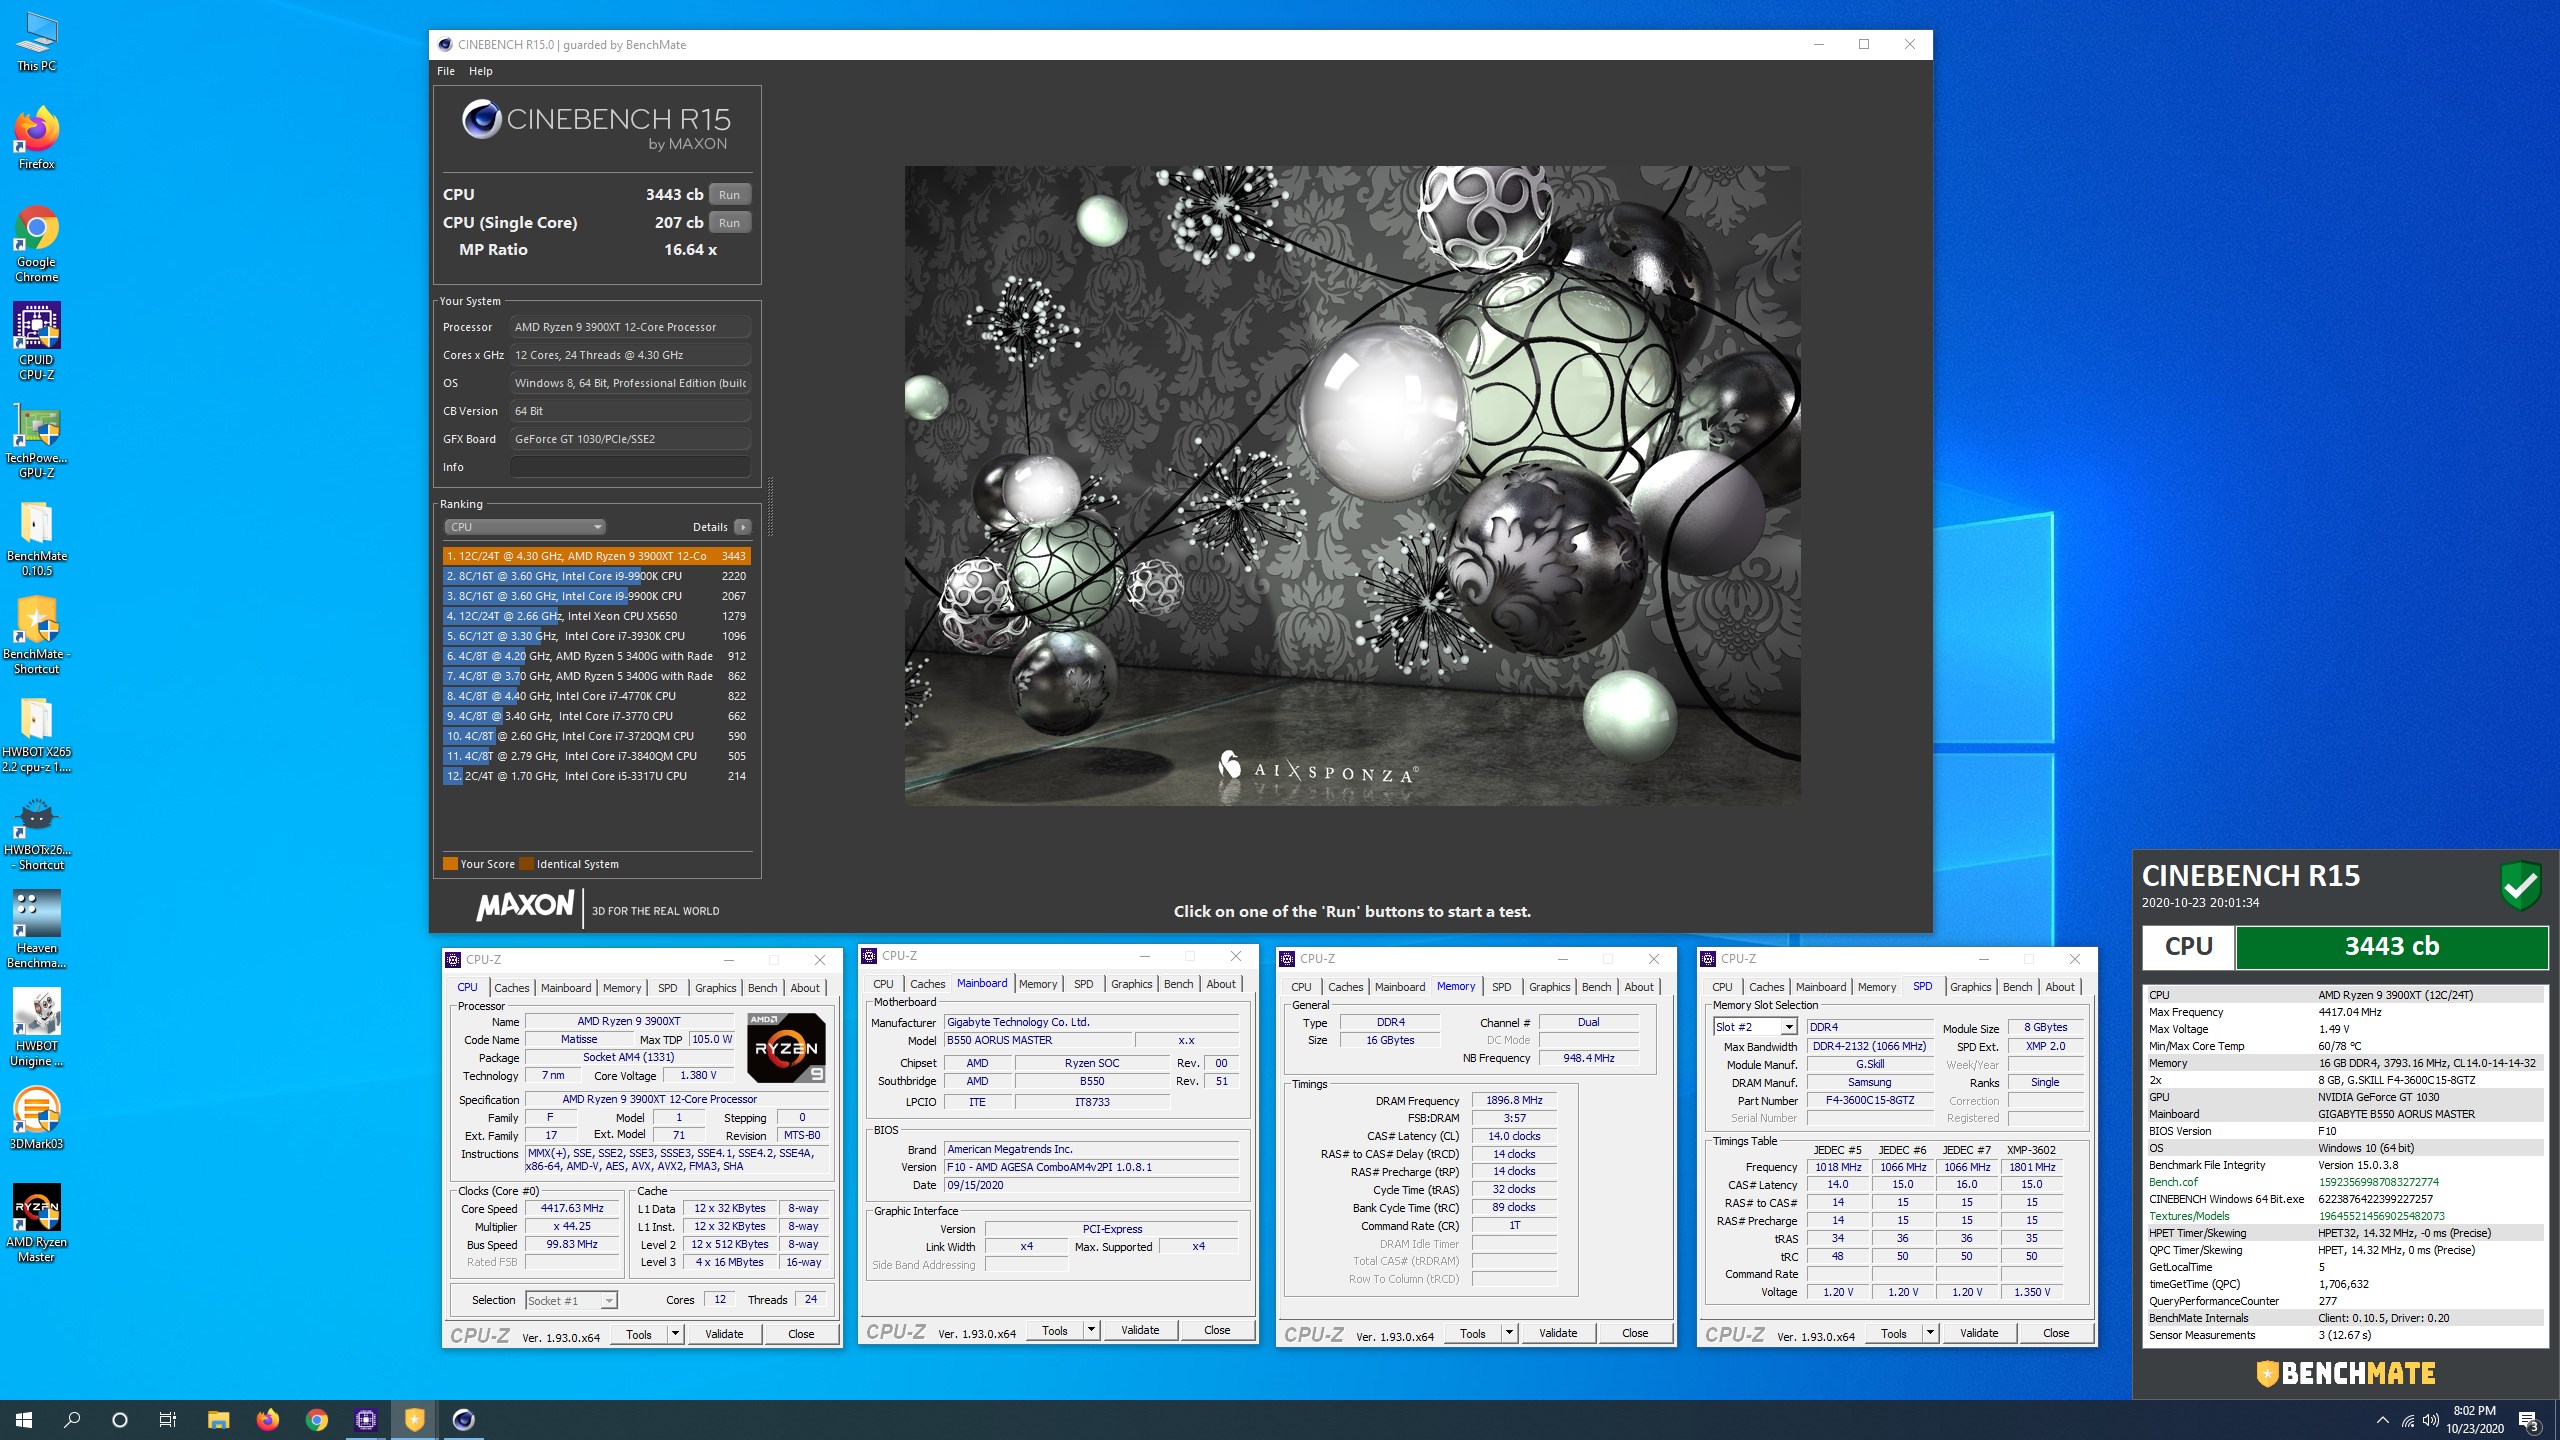Run the CPU (Single Core) test
Screen dimensions: 2560x1440
[730, 223]
